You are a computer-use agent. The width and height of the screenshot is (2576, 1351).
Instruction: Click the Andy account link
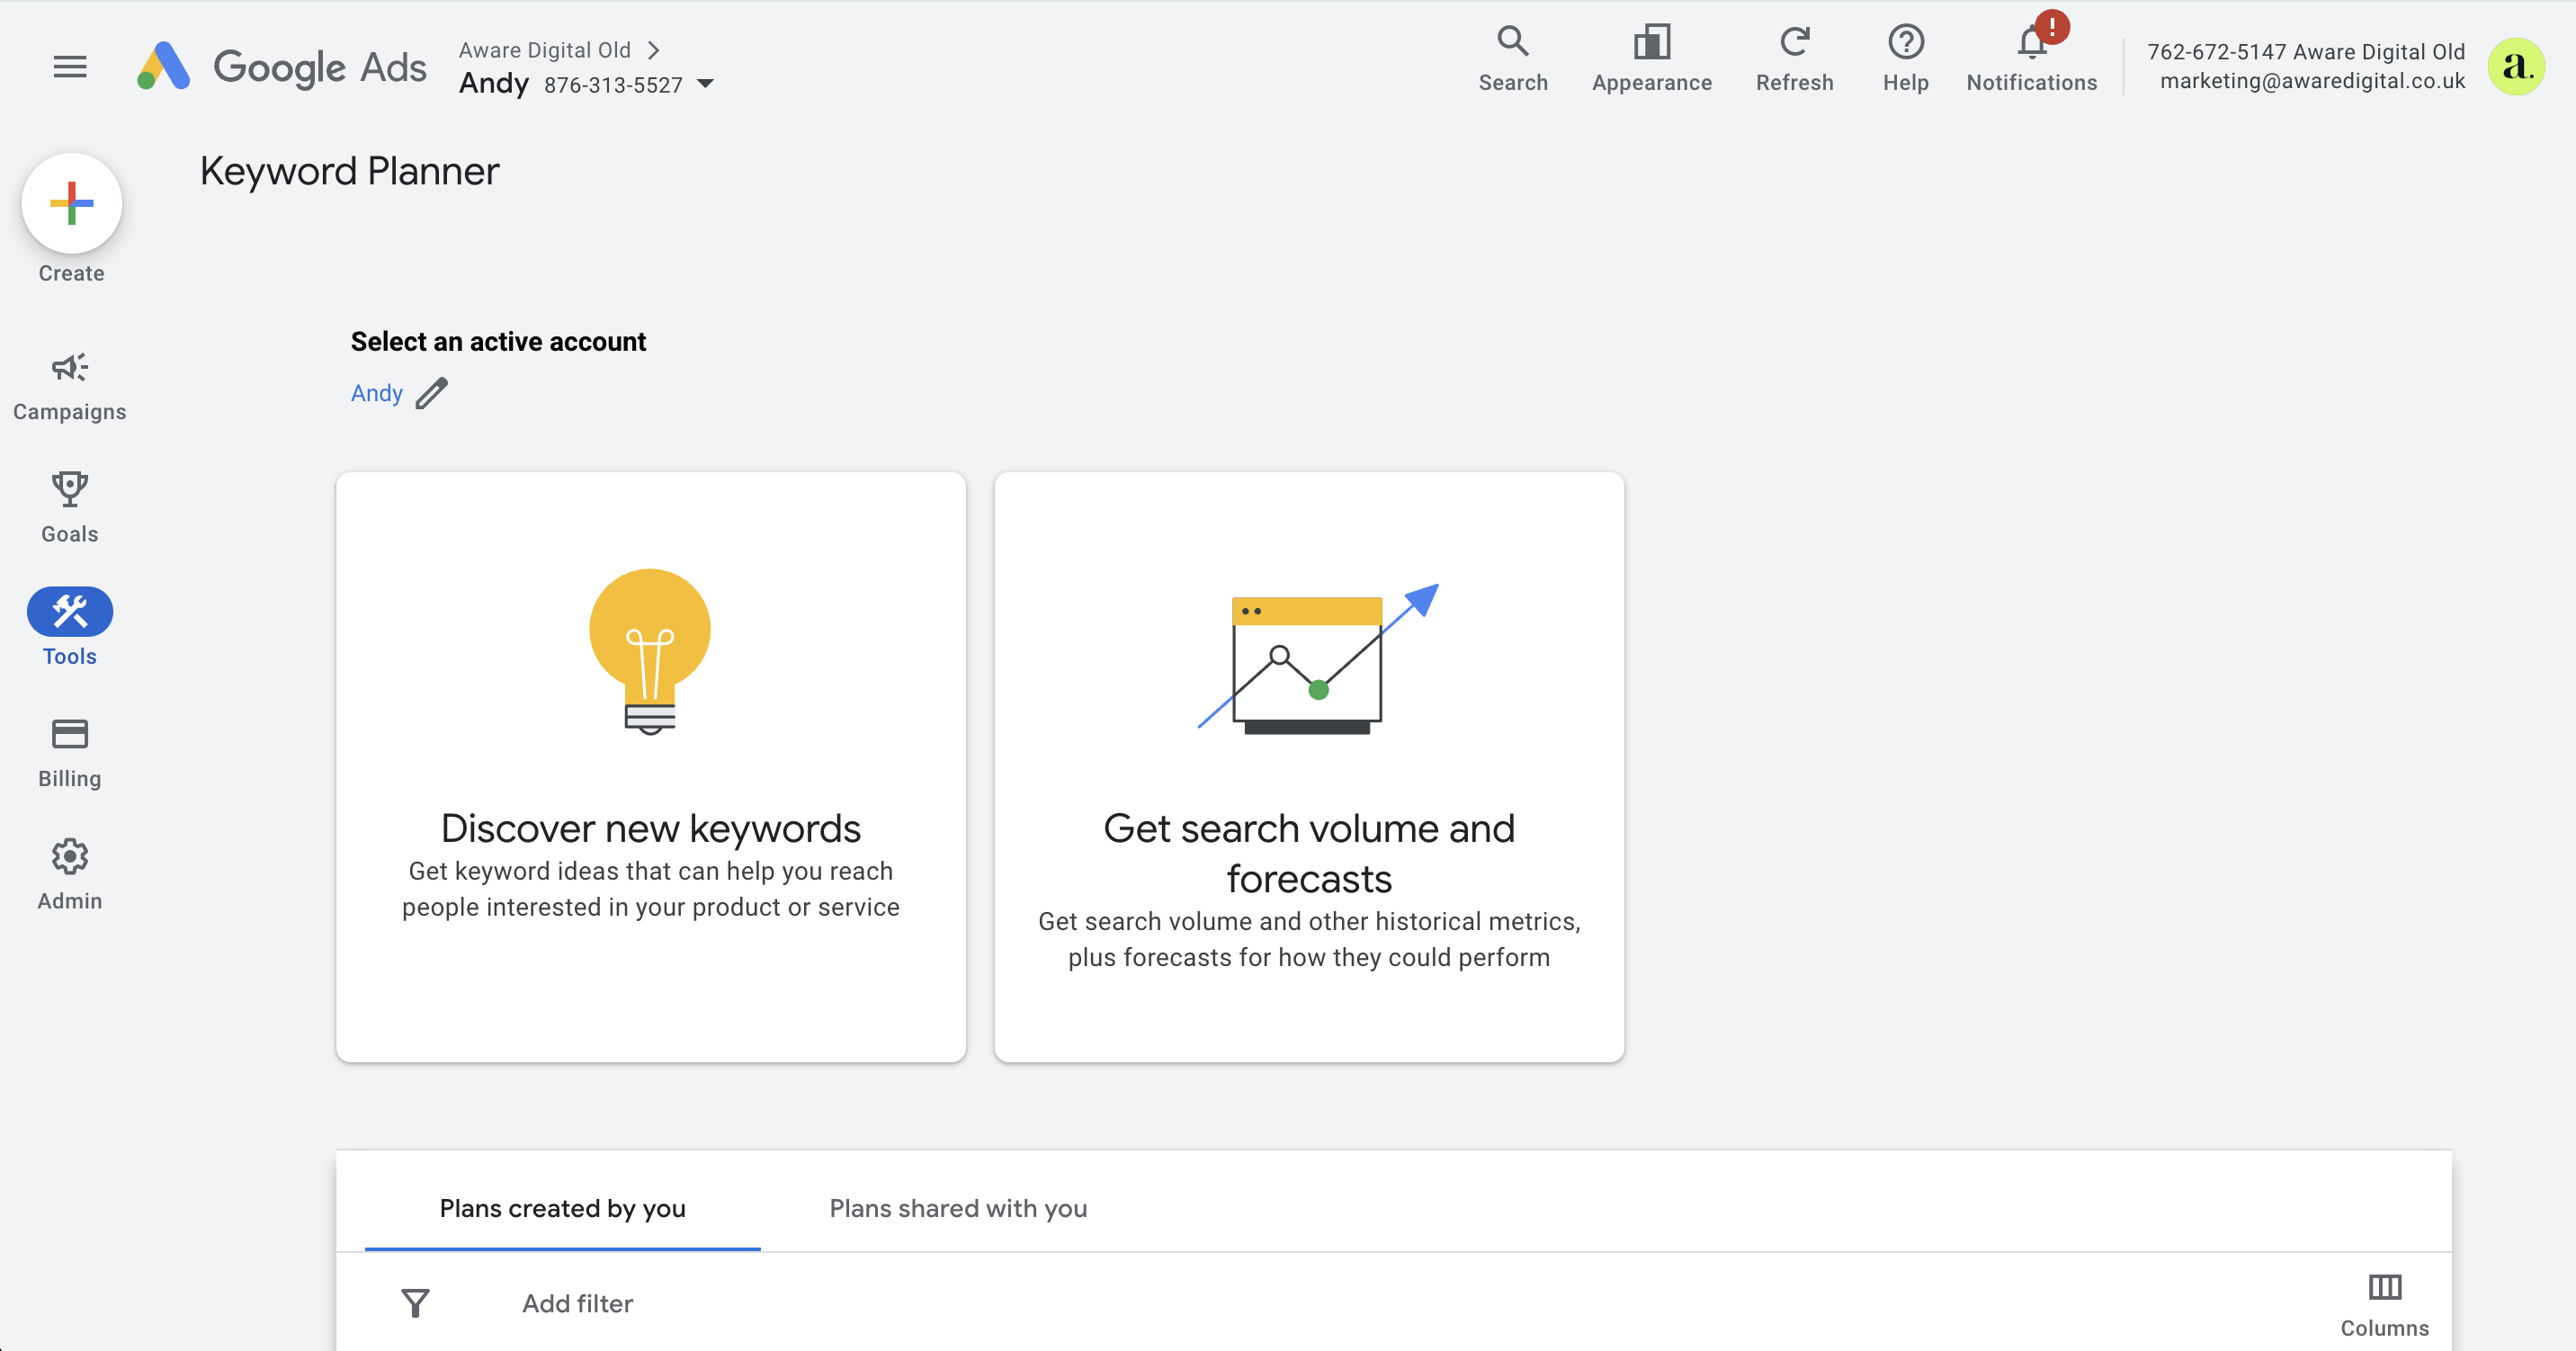pos(376,394)
